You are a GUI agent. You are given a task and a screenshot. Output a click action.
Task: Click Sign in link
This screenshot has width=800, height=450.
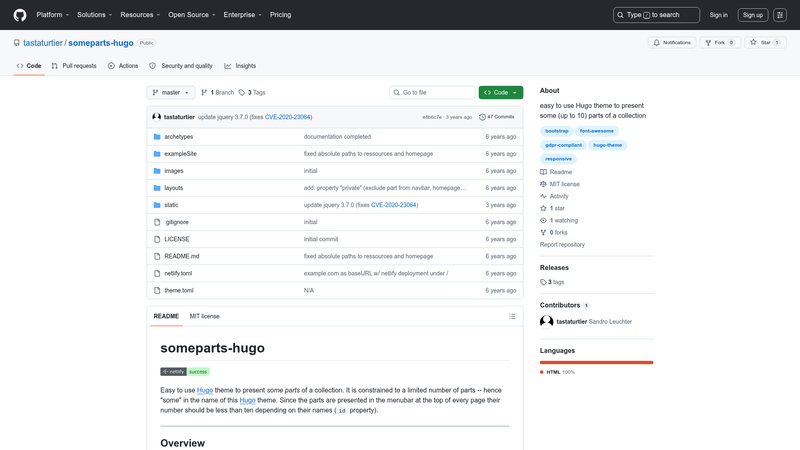(718, 15)
